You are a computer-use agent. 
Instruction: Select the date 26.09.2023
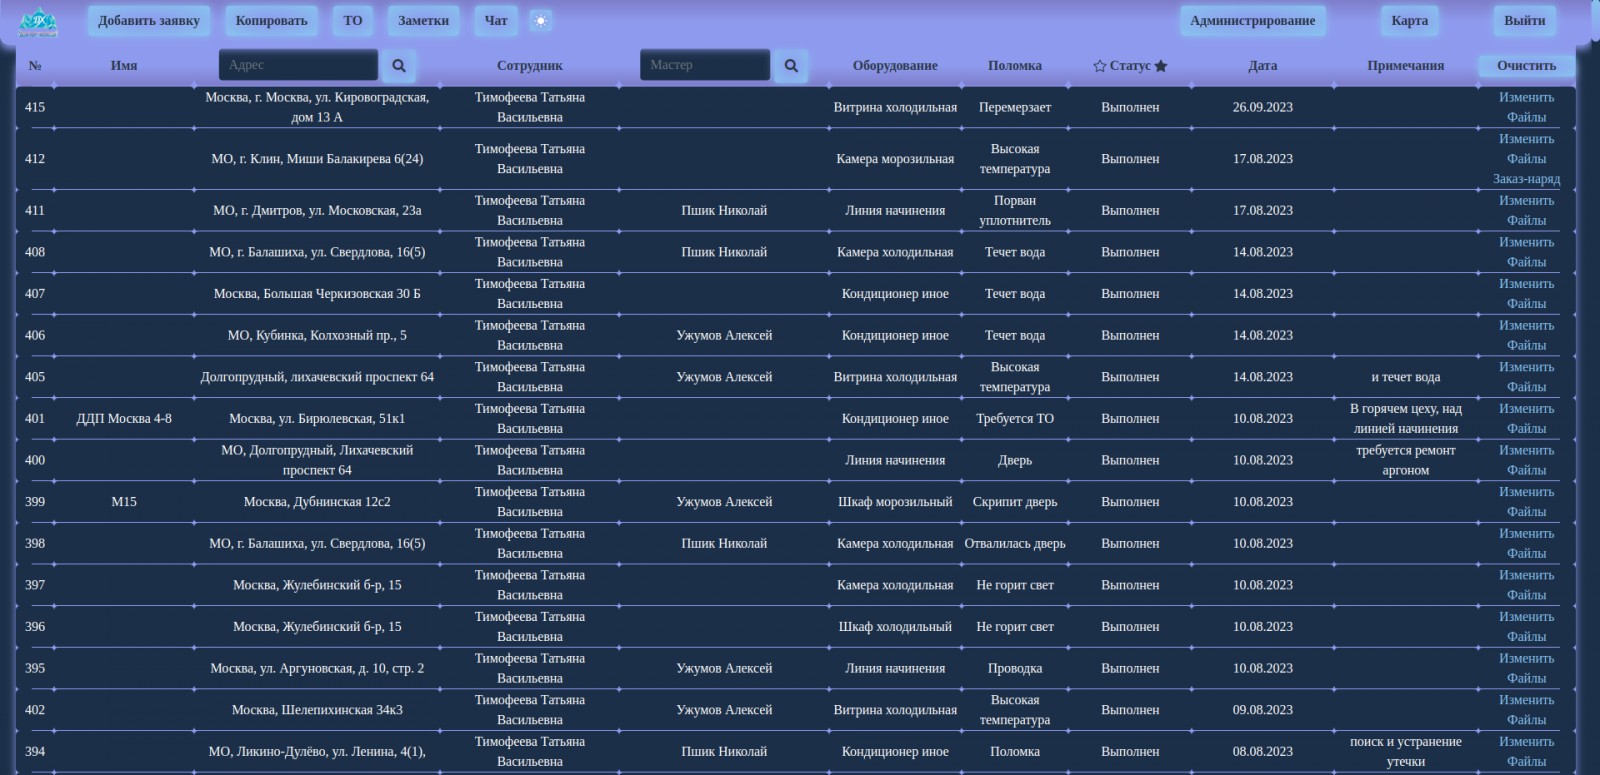click(1263, 108)
